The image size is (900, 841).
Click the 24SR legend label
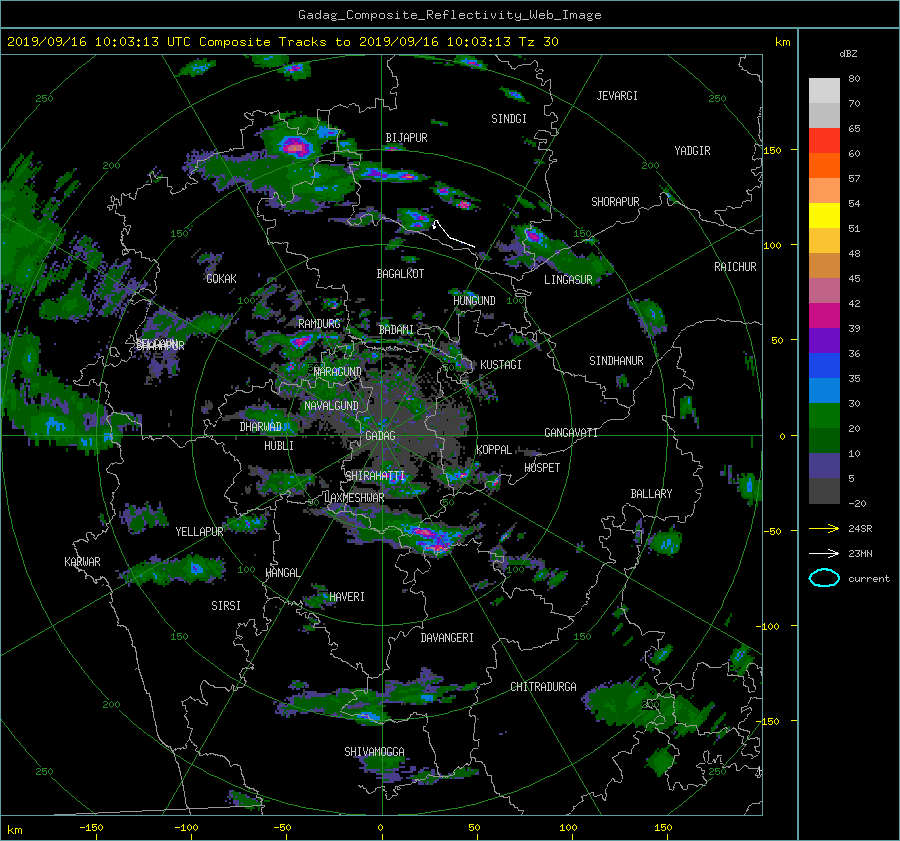860,528
